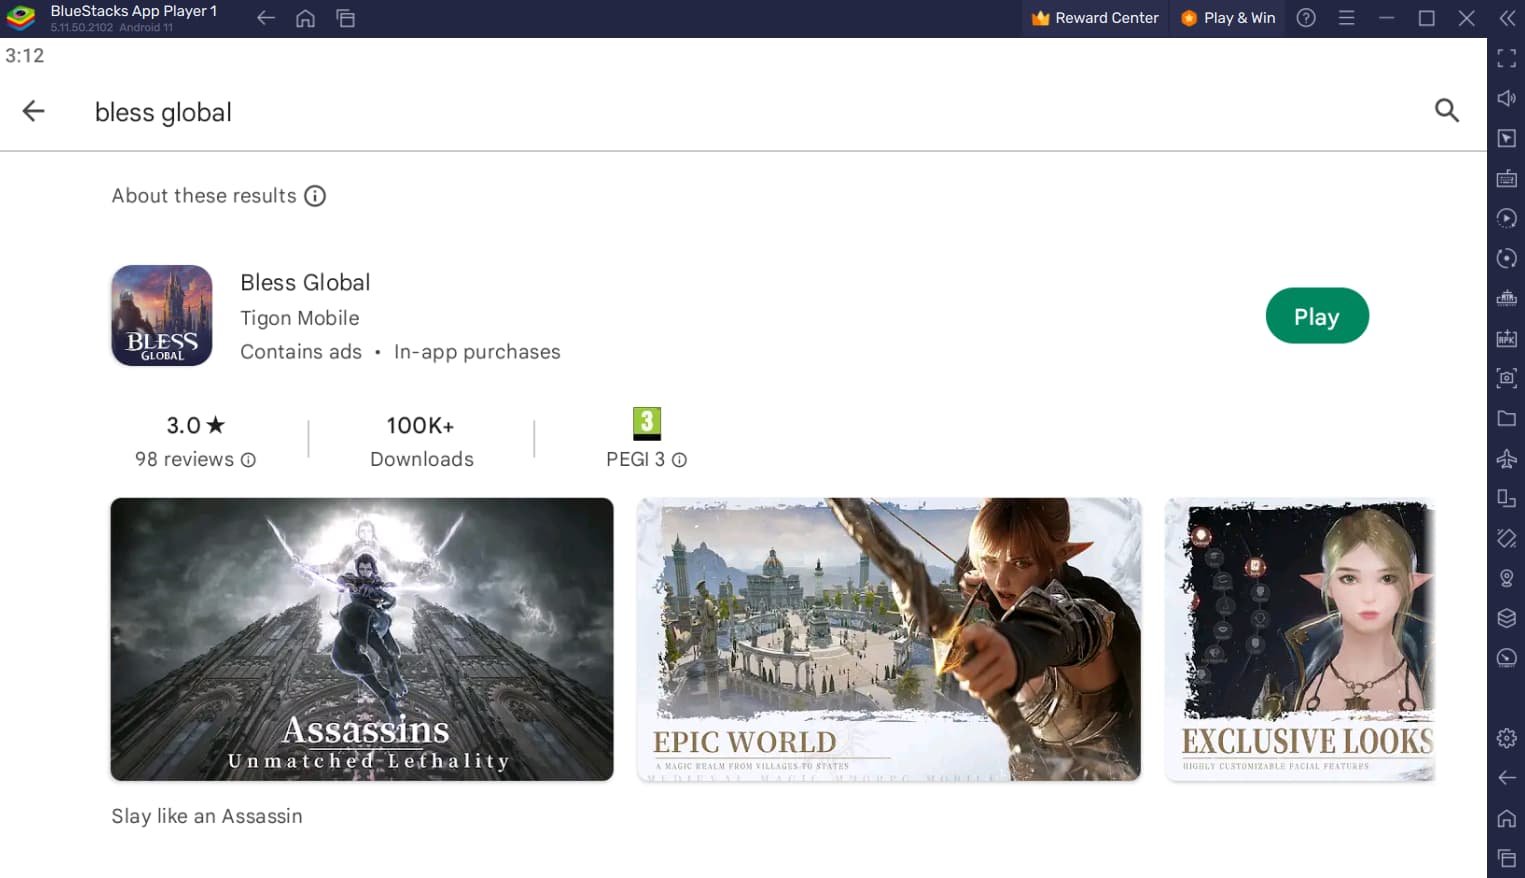Open Tigon Mobile developer link
The image size is (1525, 878).
299,318
